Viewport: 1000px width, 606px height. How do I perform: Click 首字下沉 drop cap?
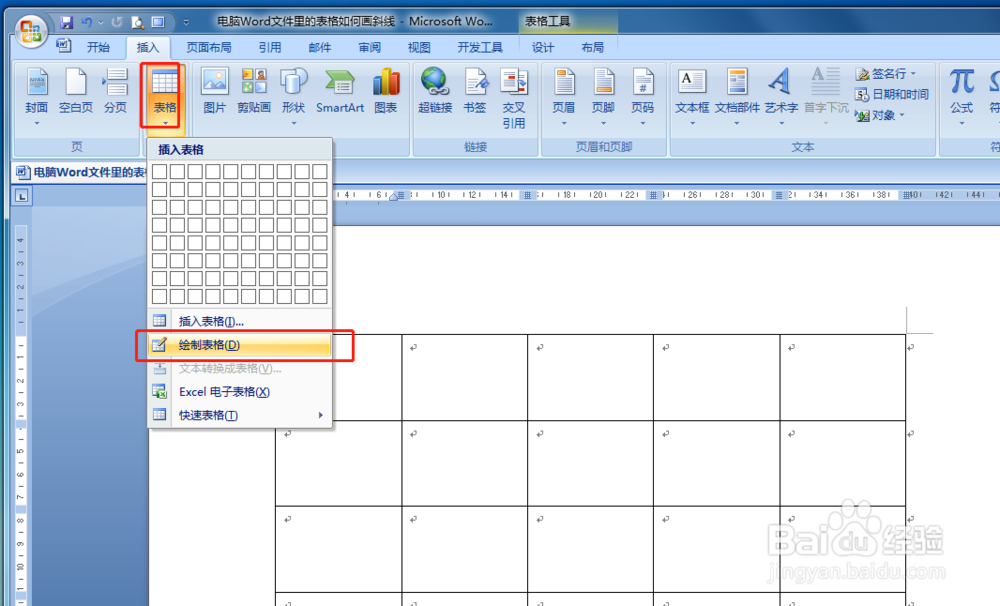(x=826, y=96)
